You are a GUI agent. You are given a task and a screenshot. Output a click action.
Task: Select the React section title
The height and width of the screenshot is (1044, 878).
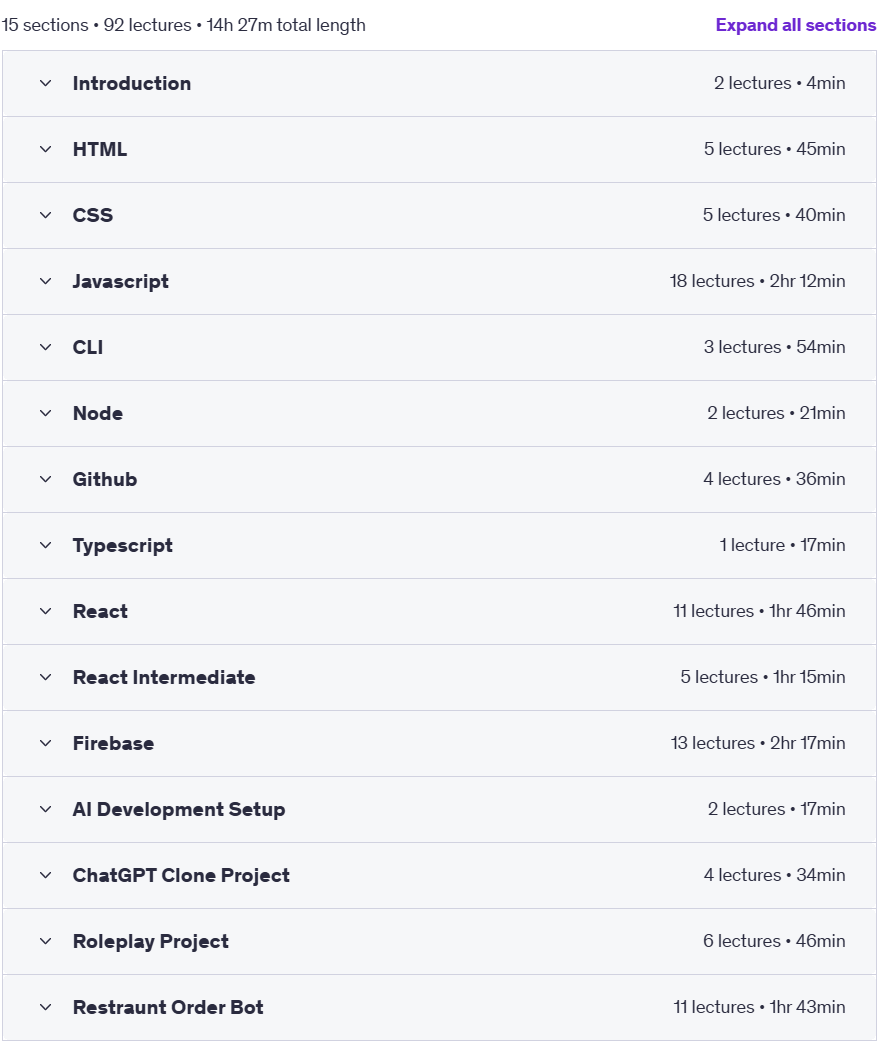(x=100, y=611)
